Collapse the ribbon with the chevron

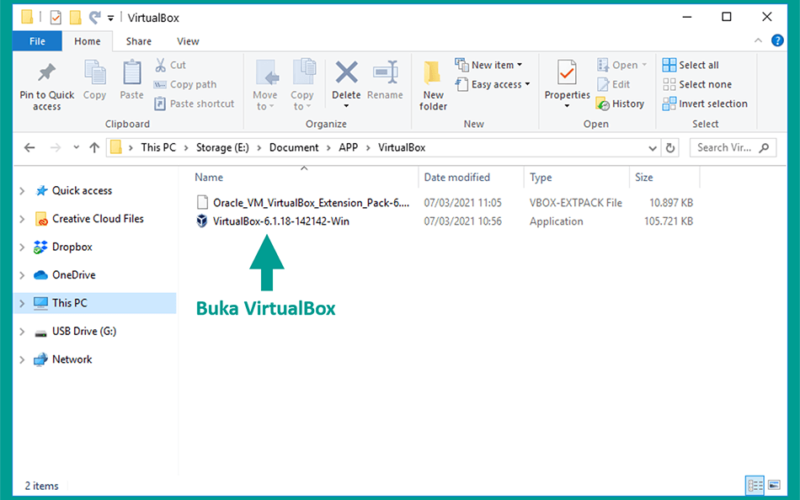point(758,40)
